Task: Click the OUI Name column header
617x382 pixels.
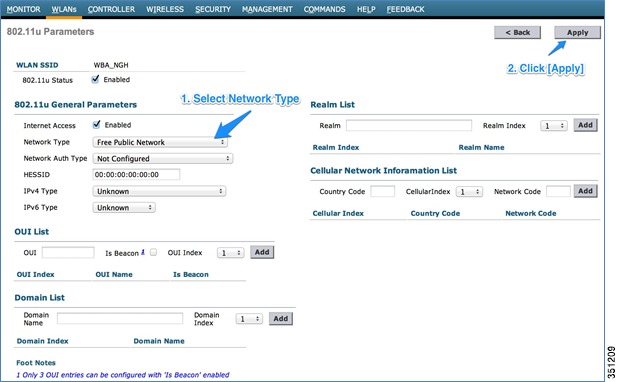Action: (114, 274)
